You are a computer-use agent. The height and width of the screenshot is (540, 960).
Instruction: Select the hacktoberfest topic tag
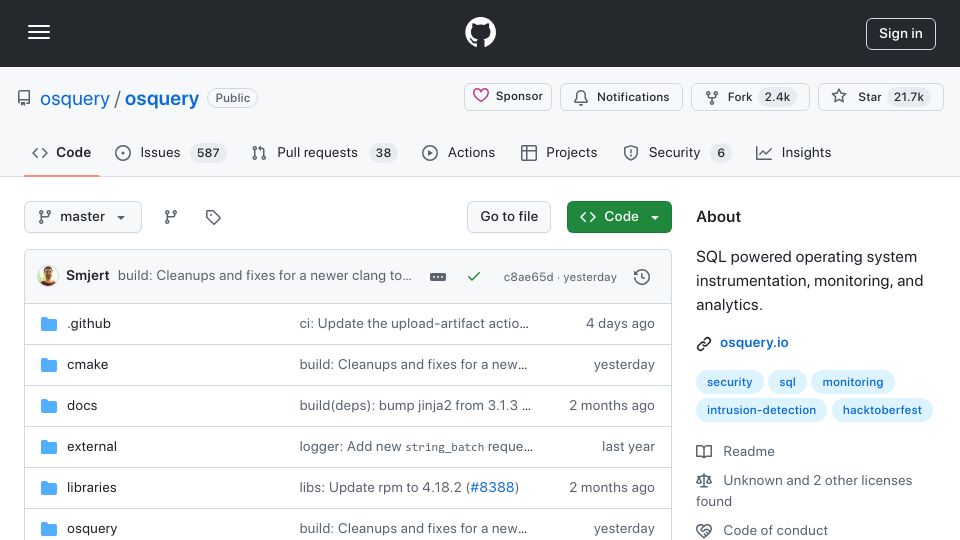(x=882, y=410)
